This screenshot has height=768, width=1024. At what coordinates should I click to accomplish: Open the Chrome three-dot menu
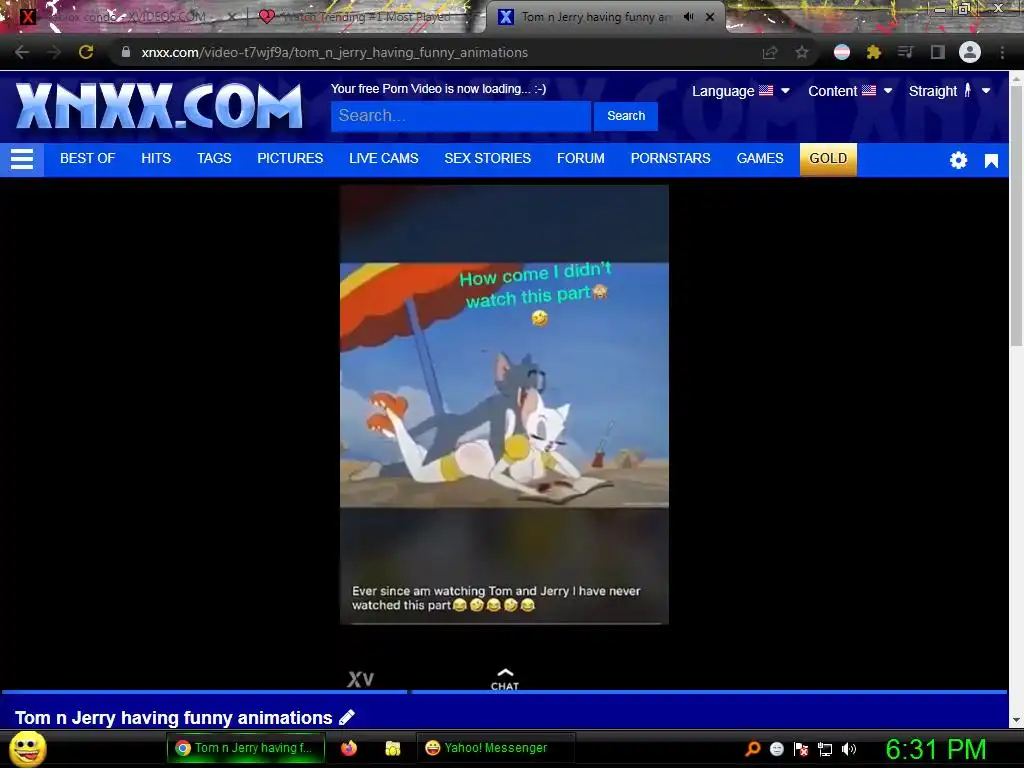coord(1002,52)
